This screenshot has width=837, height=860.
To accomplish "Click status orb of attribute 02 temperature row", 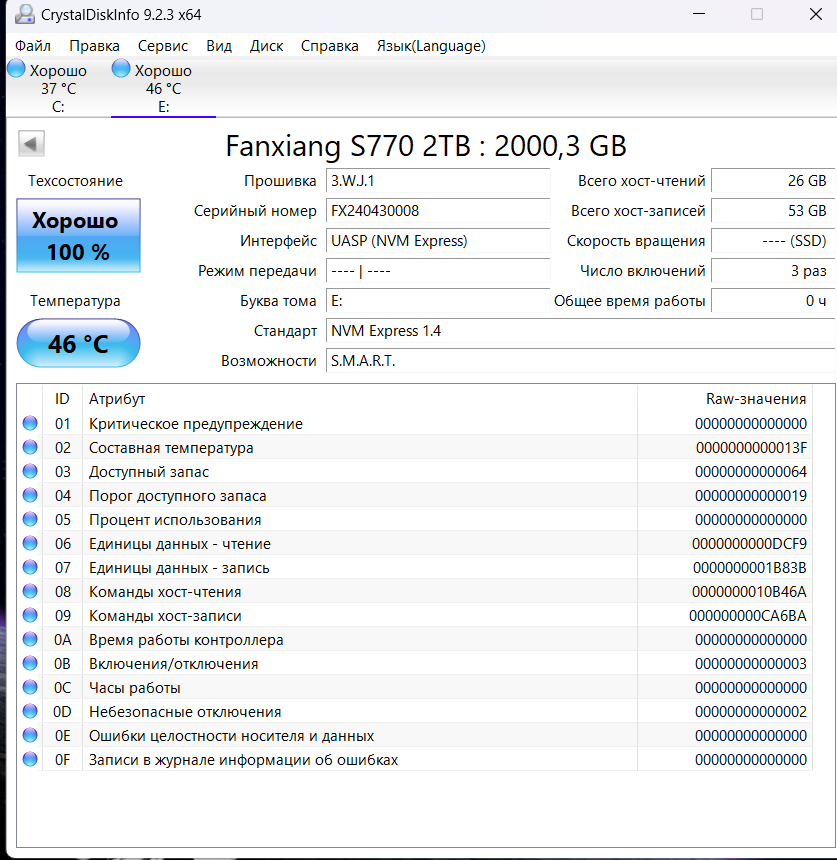I will coord(30,448).
